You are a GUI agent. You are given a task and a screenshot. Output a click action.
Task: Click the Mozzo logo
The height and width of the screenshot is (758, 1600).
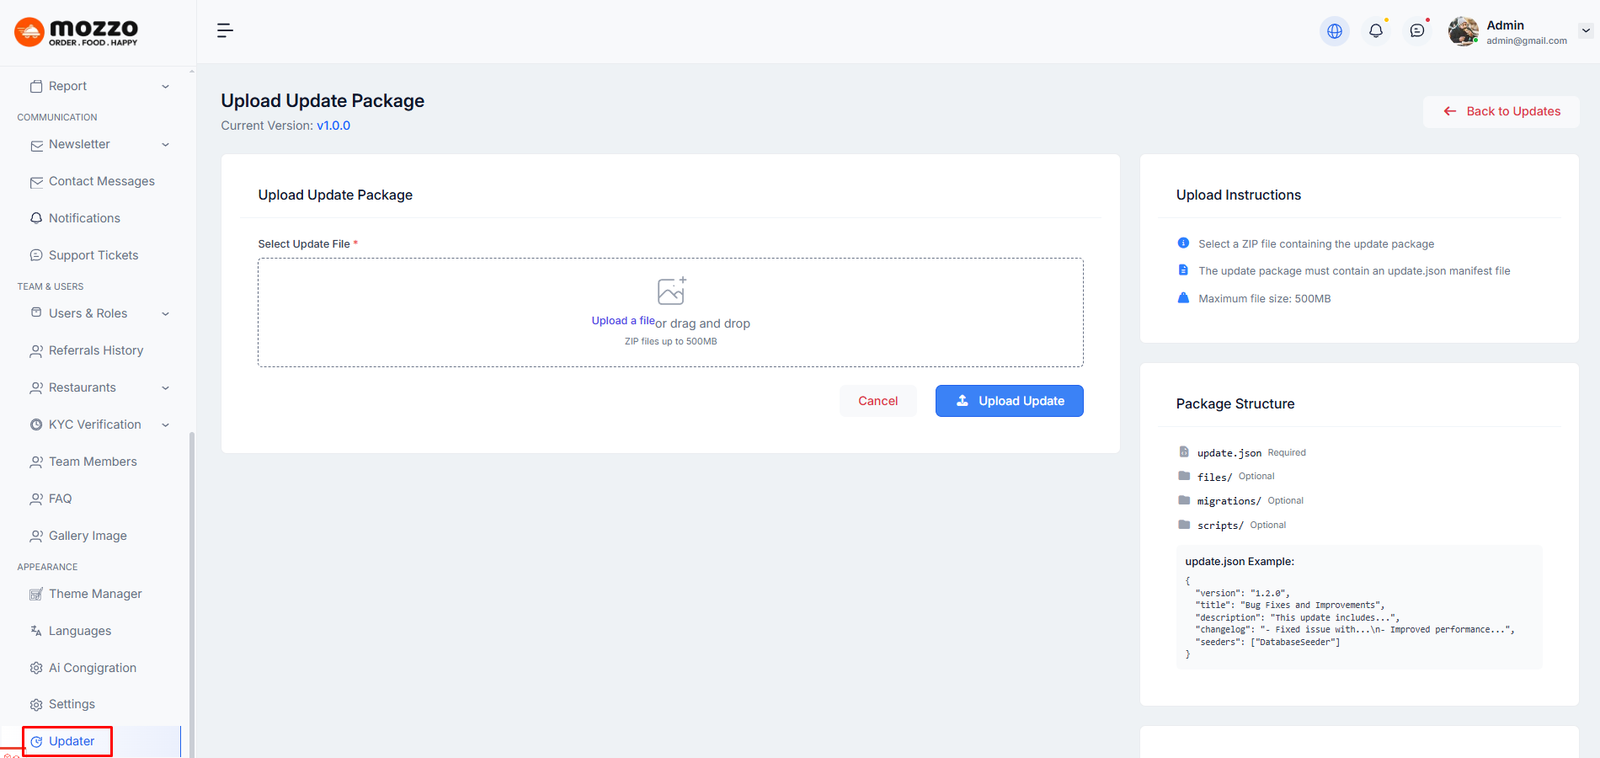click(77, 32)
